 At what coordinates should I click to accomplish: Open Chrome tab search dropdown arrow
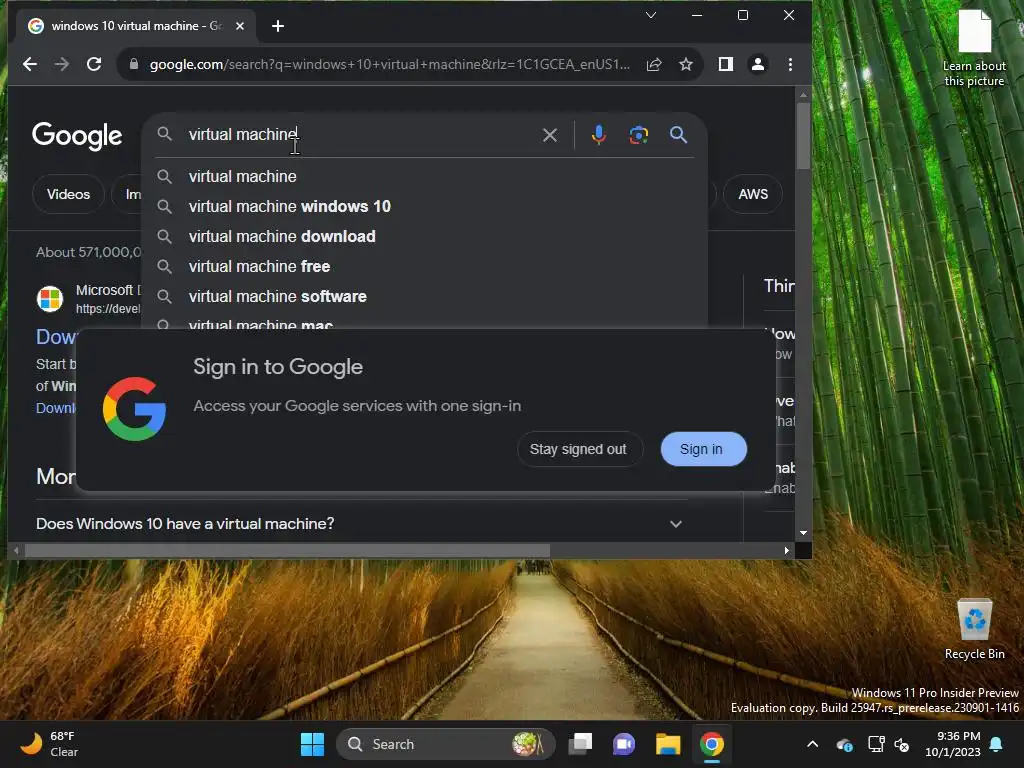coord(651,15)
